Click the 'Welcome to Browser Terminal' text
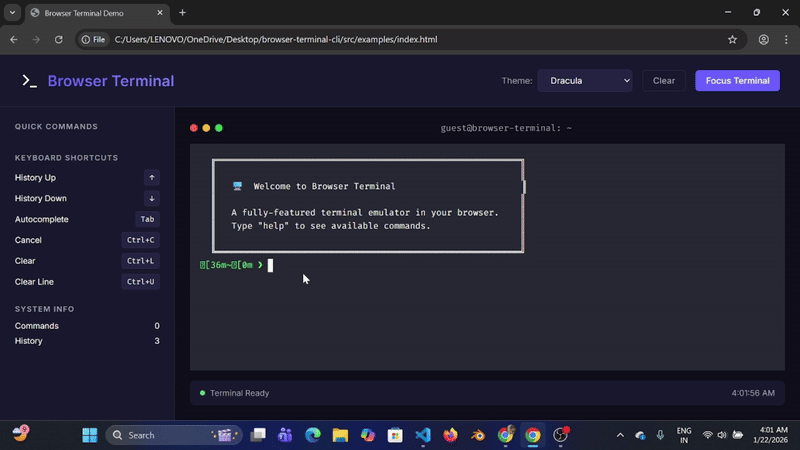The height and width of the screenshot is (450, 800). [x=324, y=186]
